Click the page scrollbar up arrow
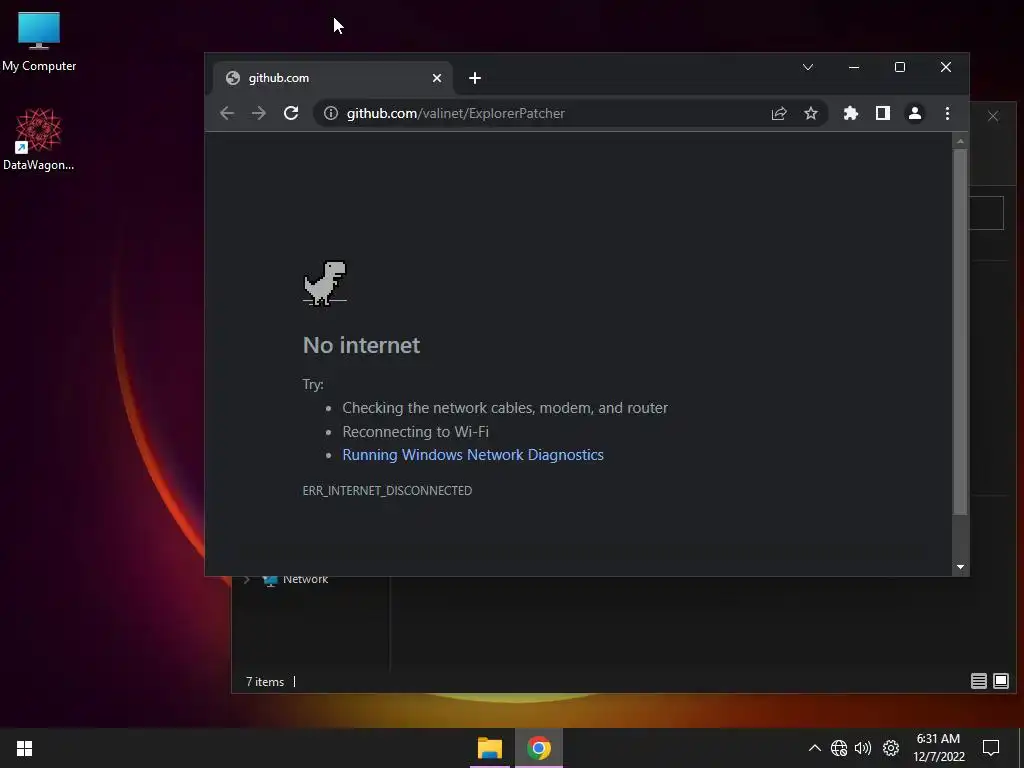The width and height of the screenshot is (1024, 768). click(x=960, y=141)
